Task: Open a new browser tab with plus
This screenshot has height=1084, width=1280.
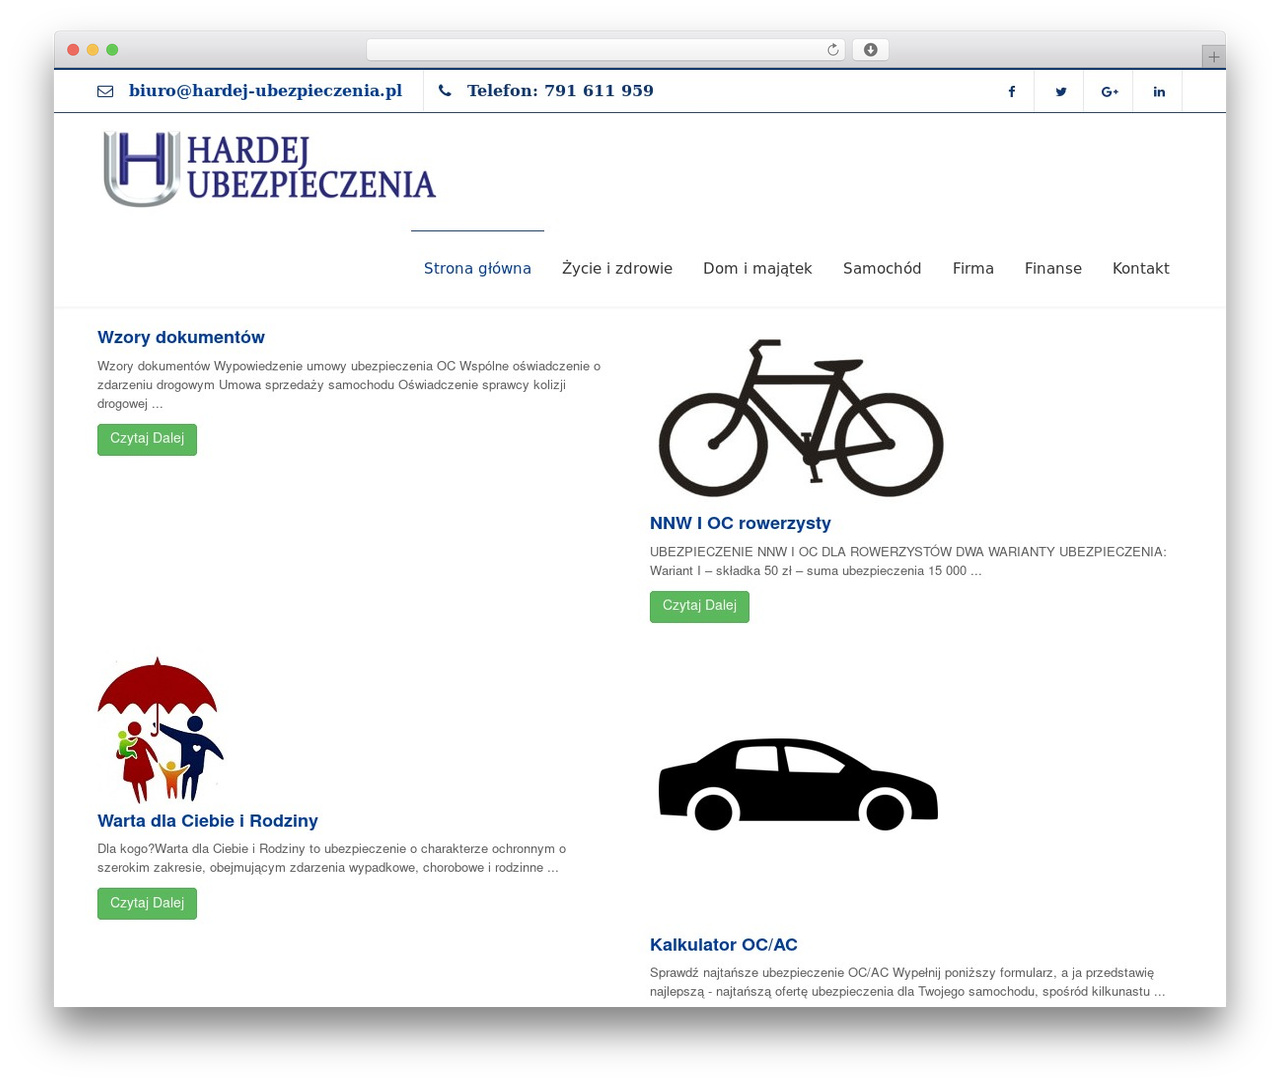Action: [1213, 57]
